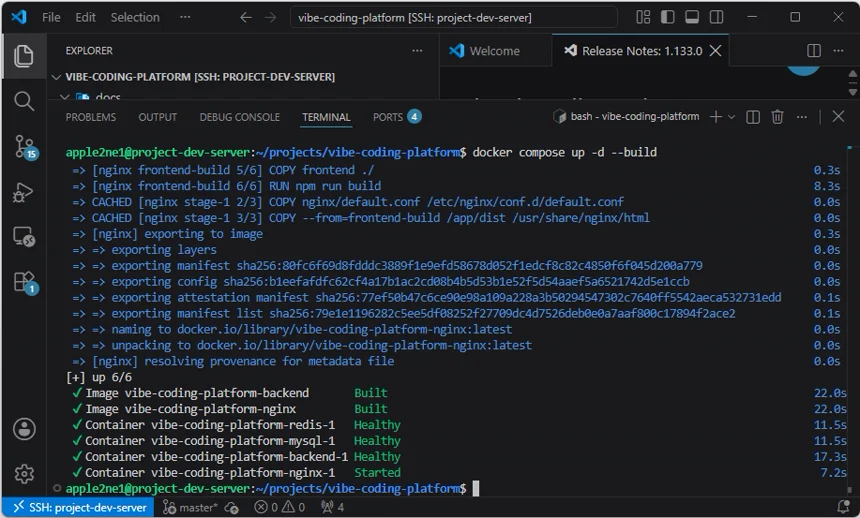The image size is (860, 518).
Task: Click forwarded ports status item showing 4
Action: 332,508
